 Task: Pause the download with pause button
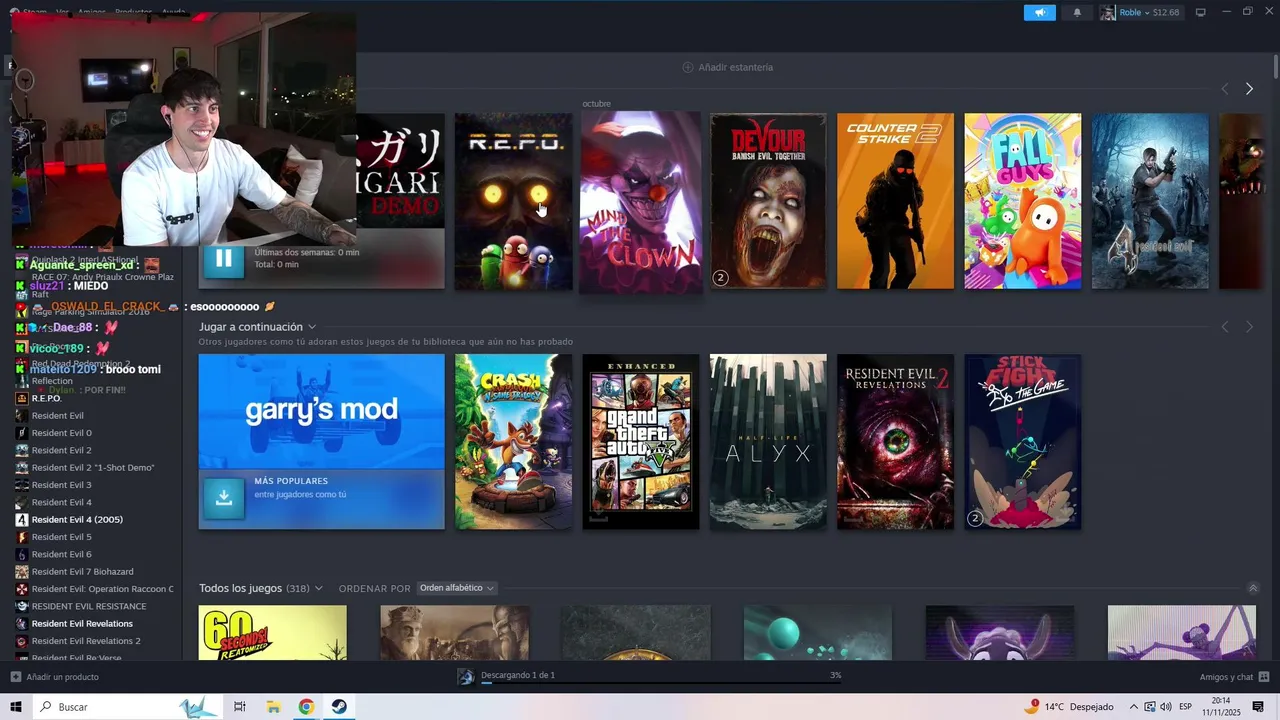pos(224,259)
